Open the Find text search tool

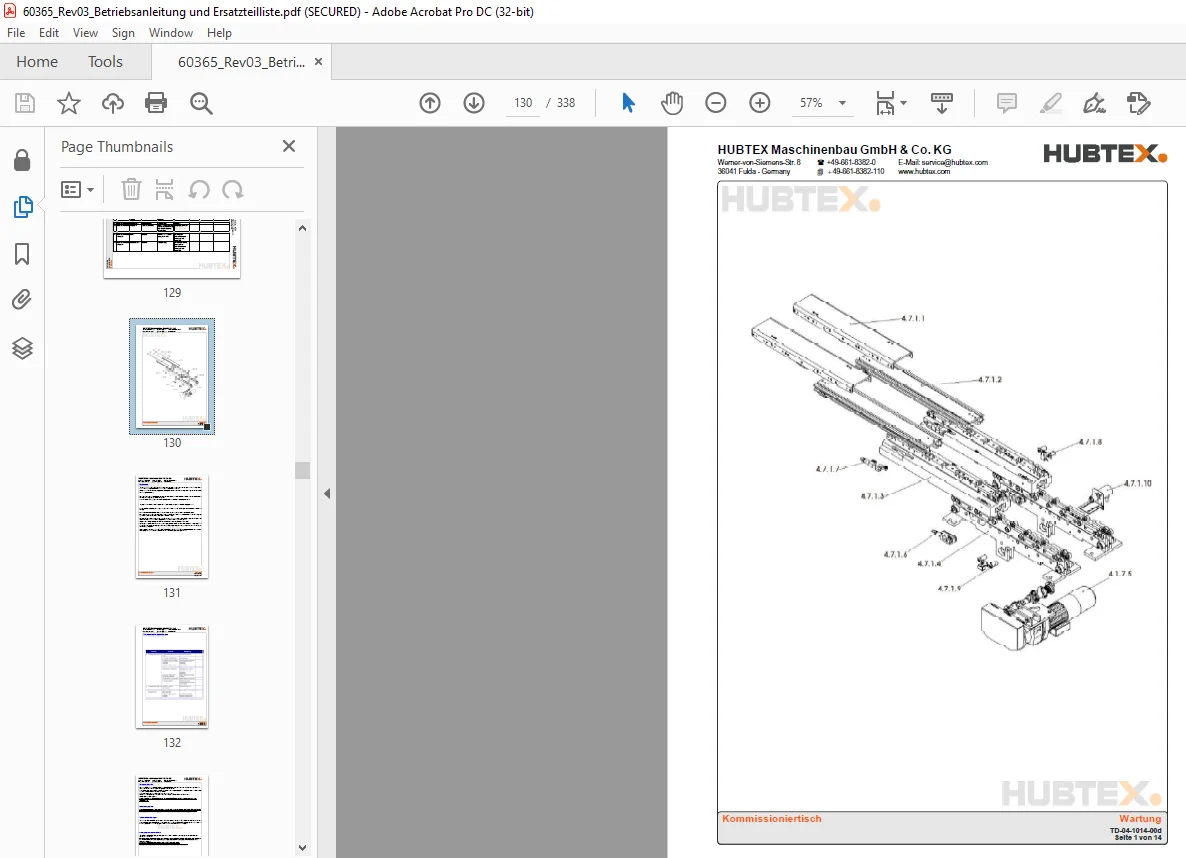click(201, 103)
